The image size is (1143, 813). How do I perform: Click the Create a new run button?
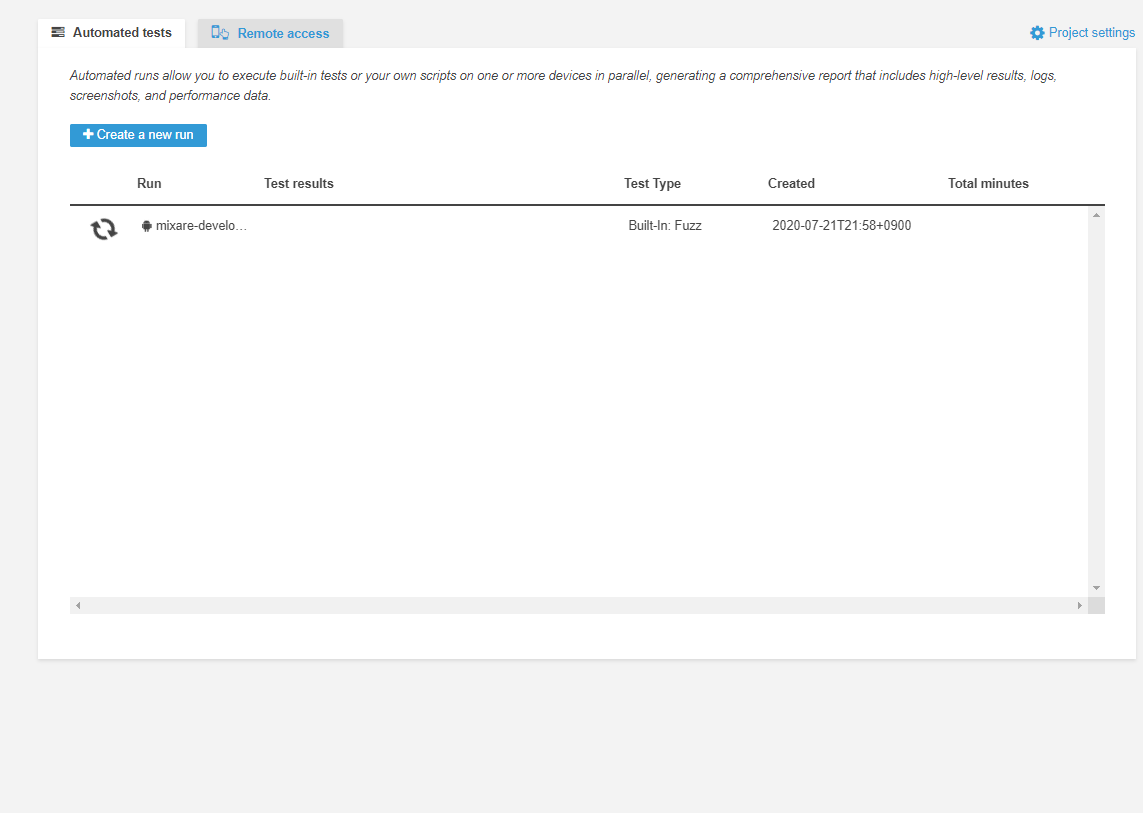point(139,135)
